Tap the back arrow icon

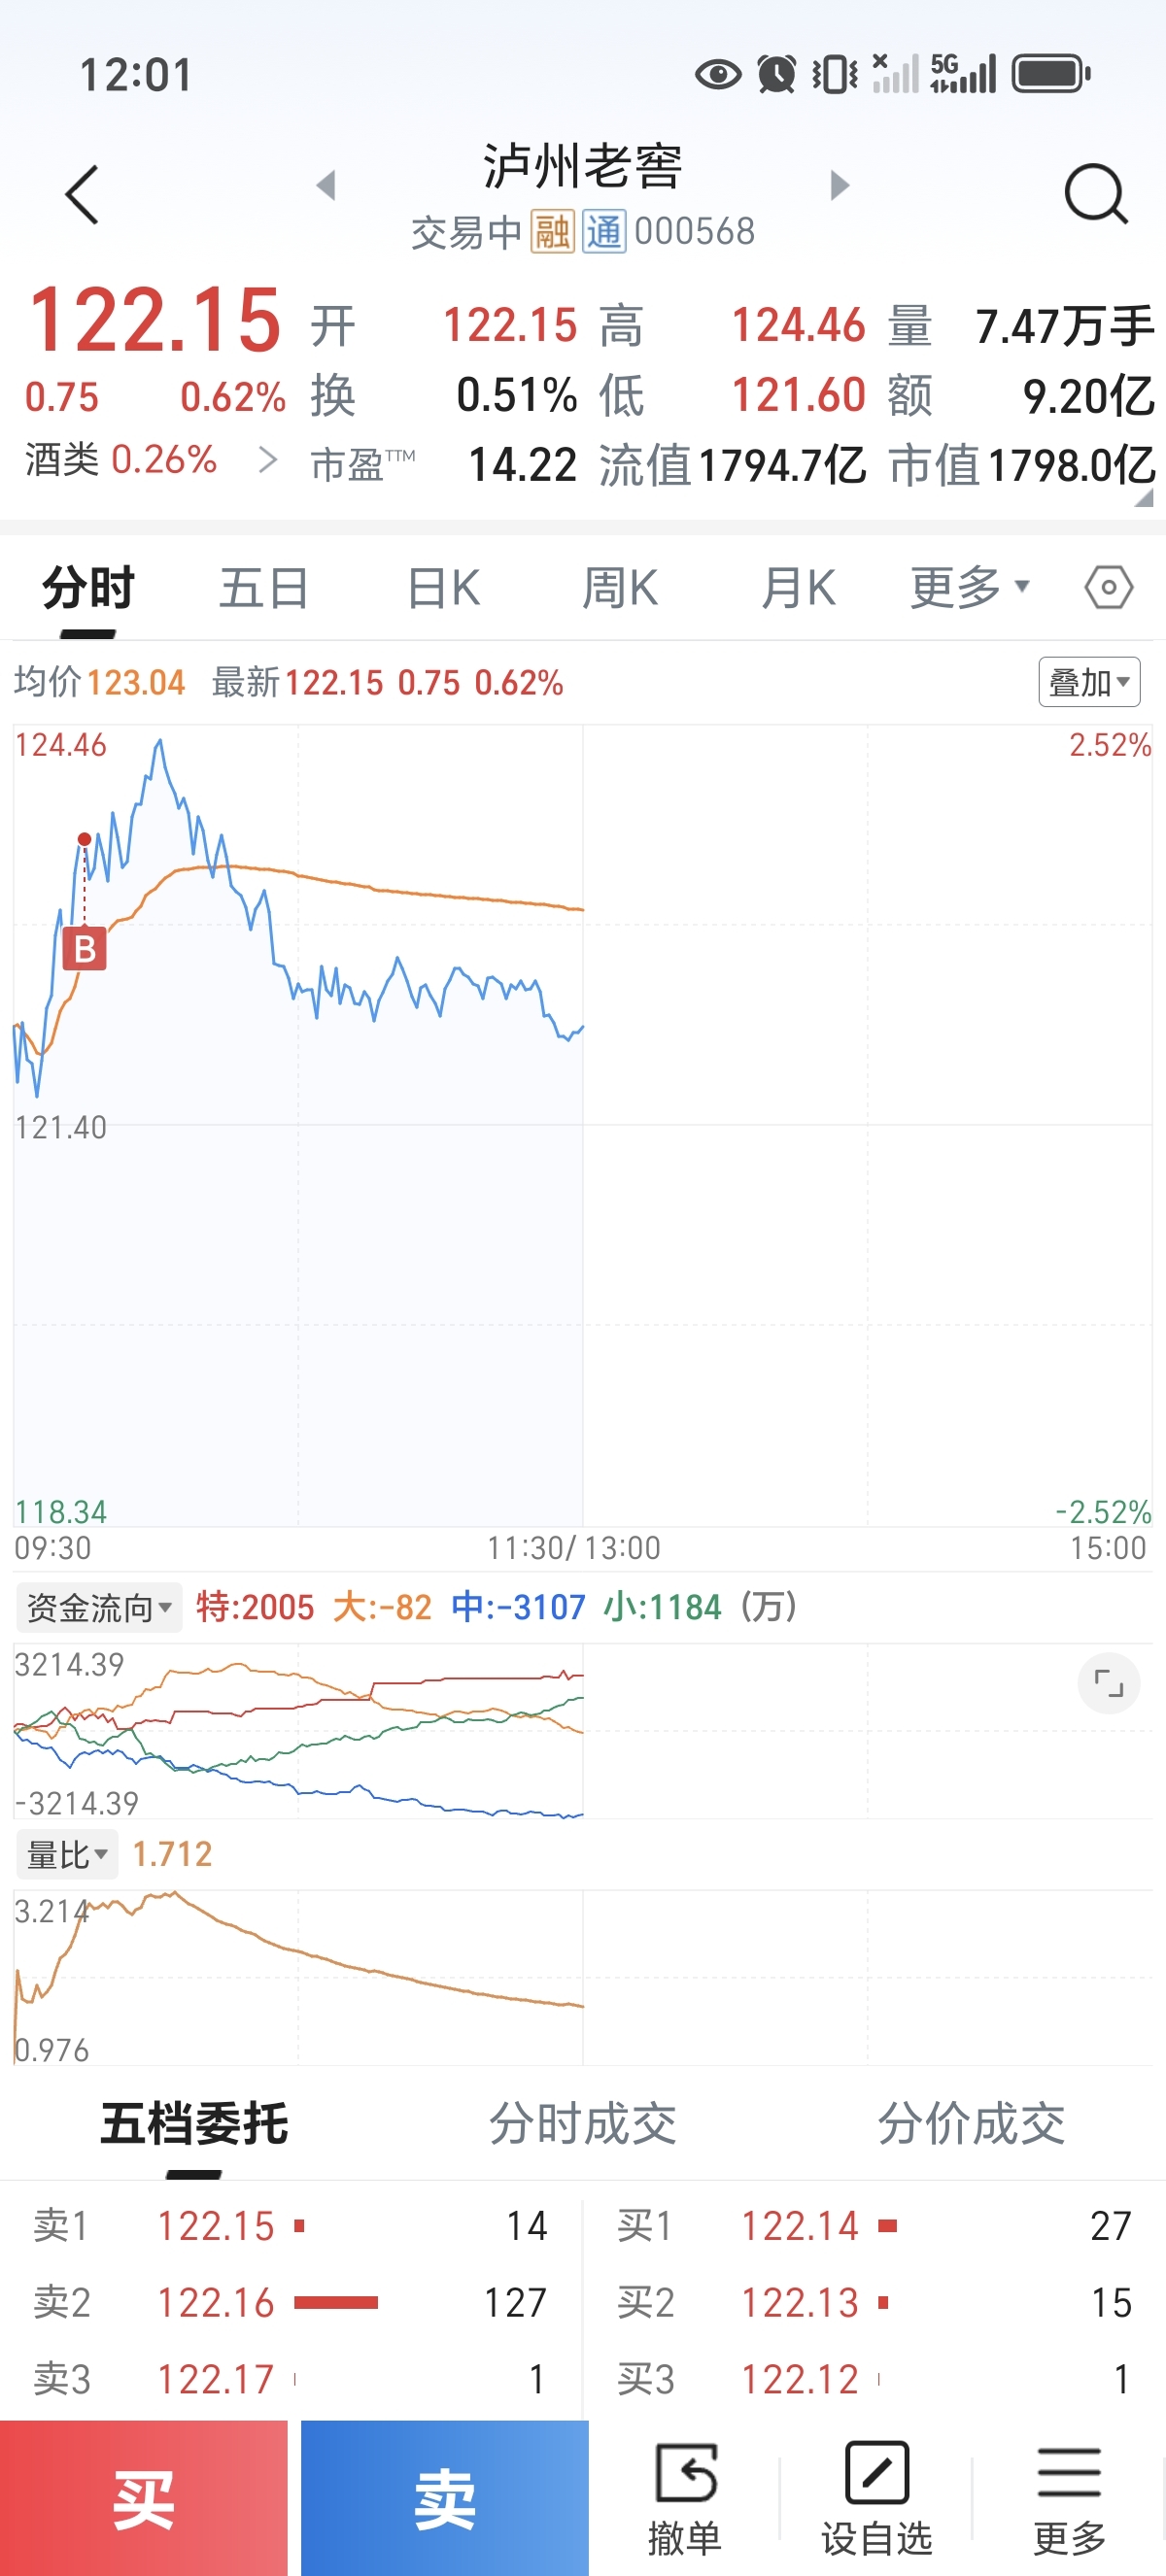coord(82,194)
